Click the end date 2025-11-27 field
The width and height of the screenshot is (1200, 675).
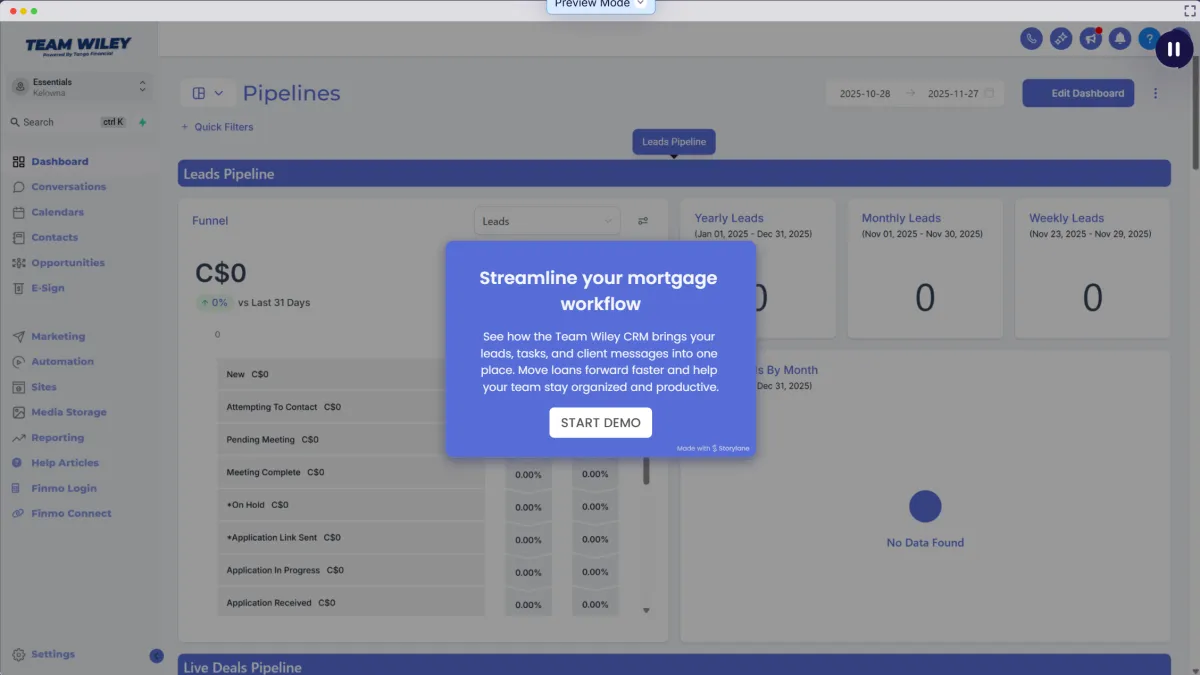(x=953, y=93)
